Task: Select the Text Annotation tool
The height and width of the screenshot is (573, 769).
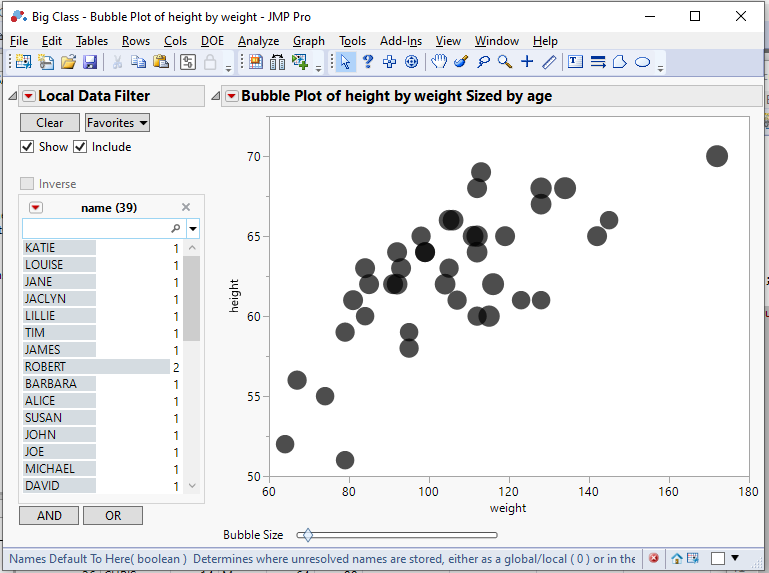Action: [x=575, y=62]
